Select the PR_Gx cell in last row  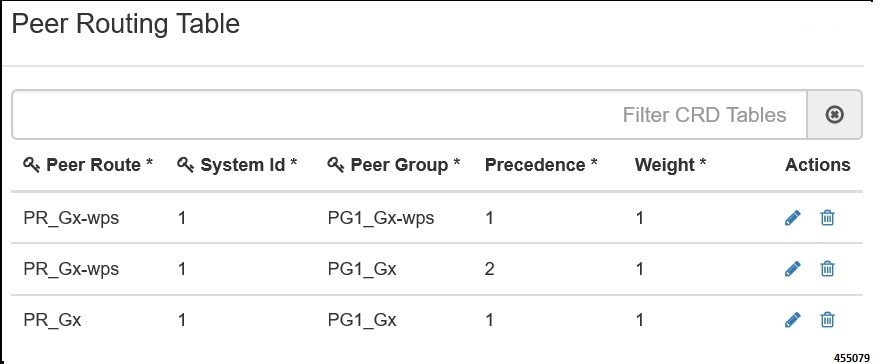point(52,320)
